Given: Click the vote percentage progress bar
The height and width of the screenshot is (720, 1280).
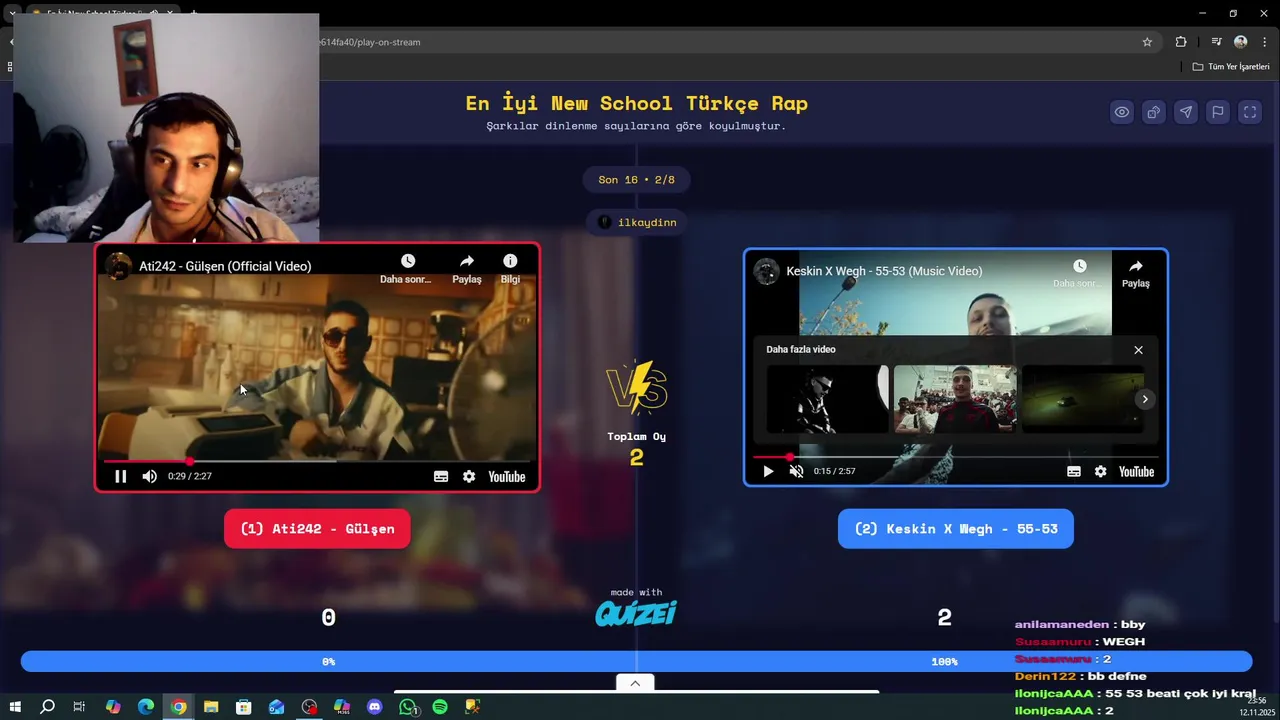Looking at the screenshot, I should click(636, 661).
